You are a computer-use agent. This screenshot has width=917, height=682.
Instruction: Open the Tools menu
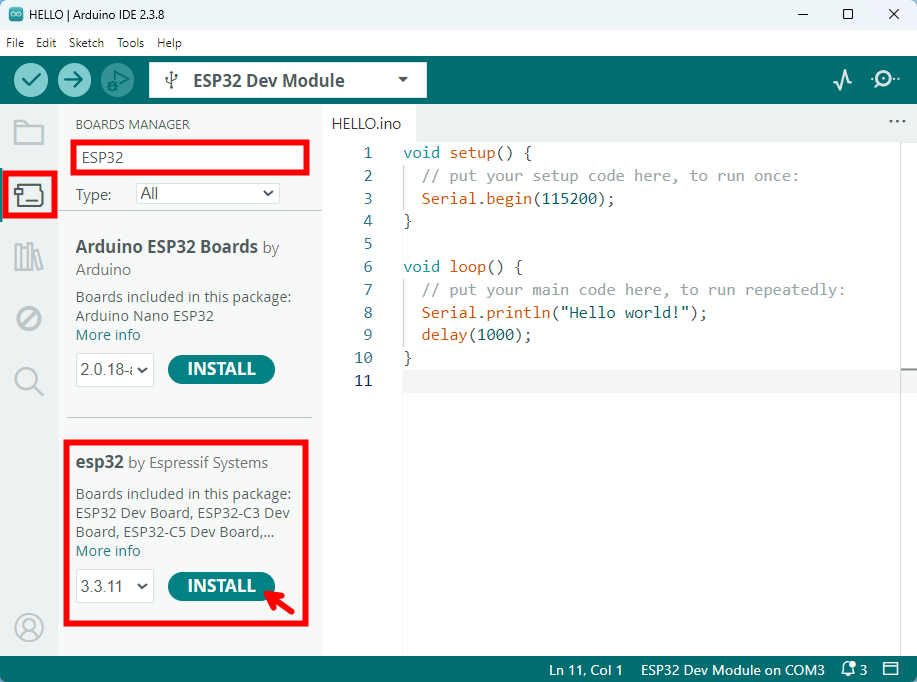coord(130,43)
